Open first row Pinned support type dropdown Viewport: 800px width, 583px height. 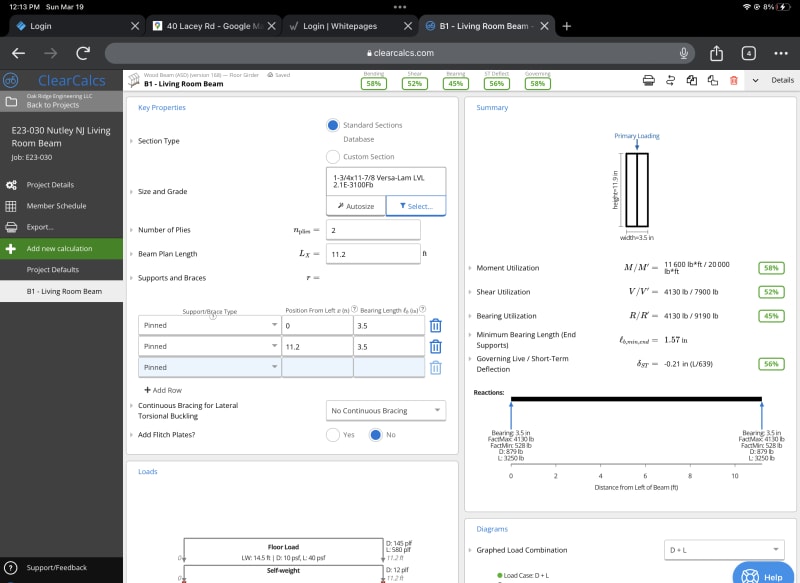tap(210, 325)
